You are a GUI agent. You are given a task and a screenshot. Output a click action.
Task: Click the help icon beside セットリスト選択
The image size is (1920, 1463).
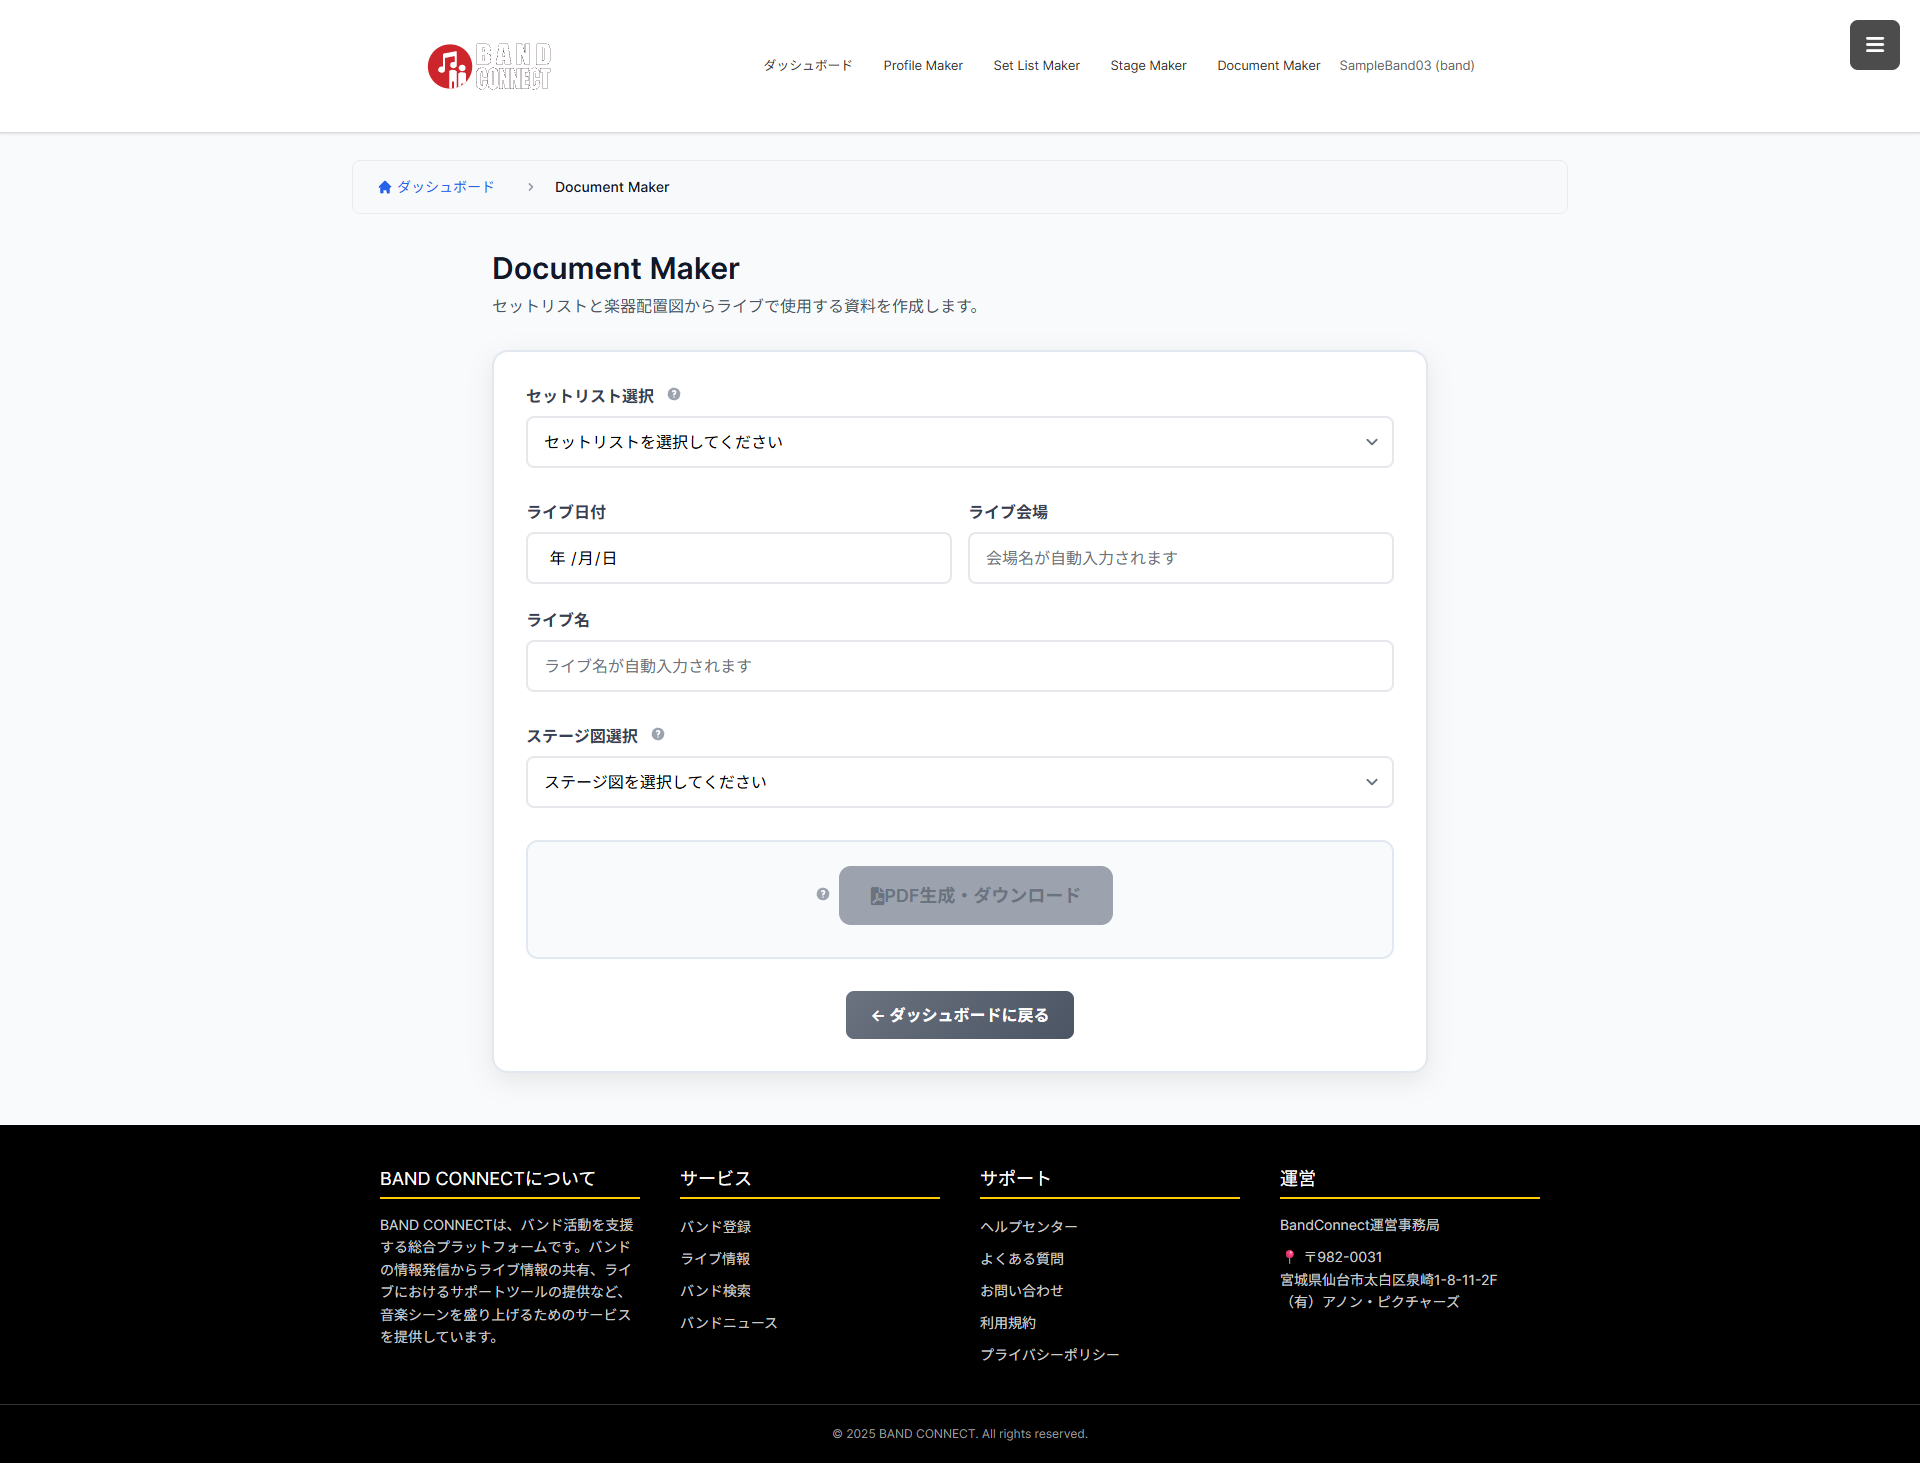[x=674, y=394]
